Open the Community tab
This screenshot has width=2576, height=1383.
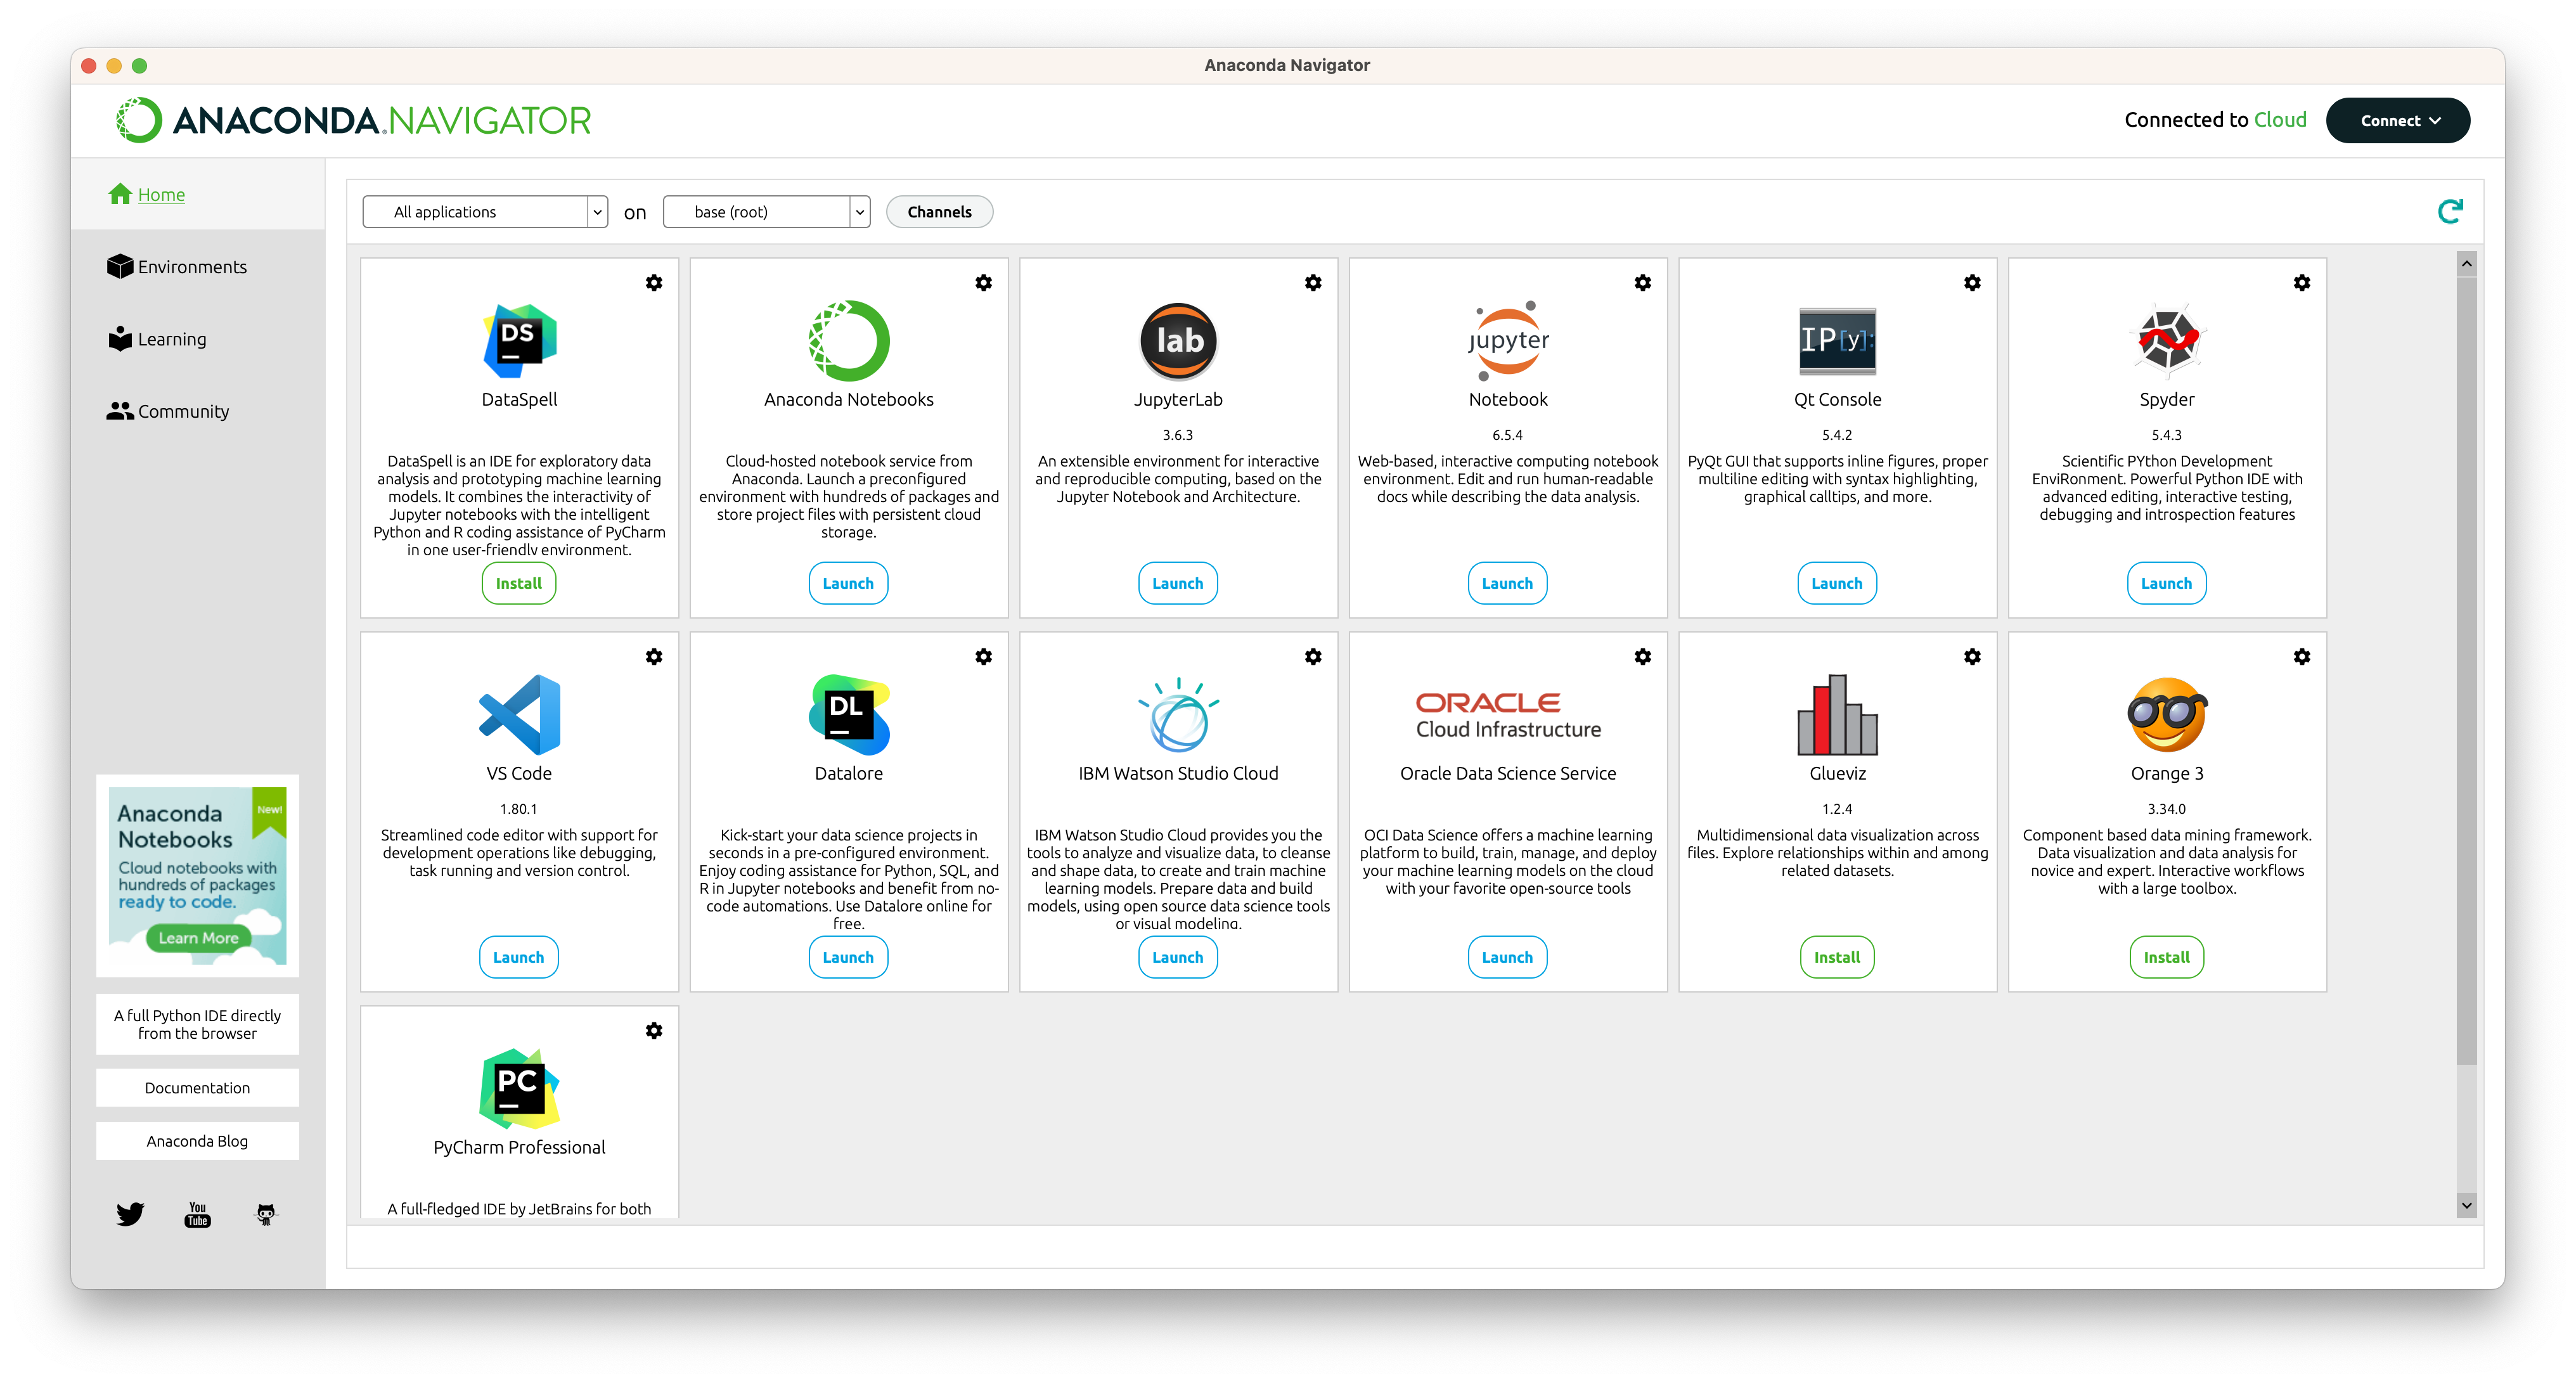point(183,411)
